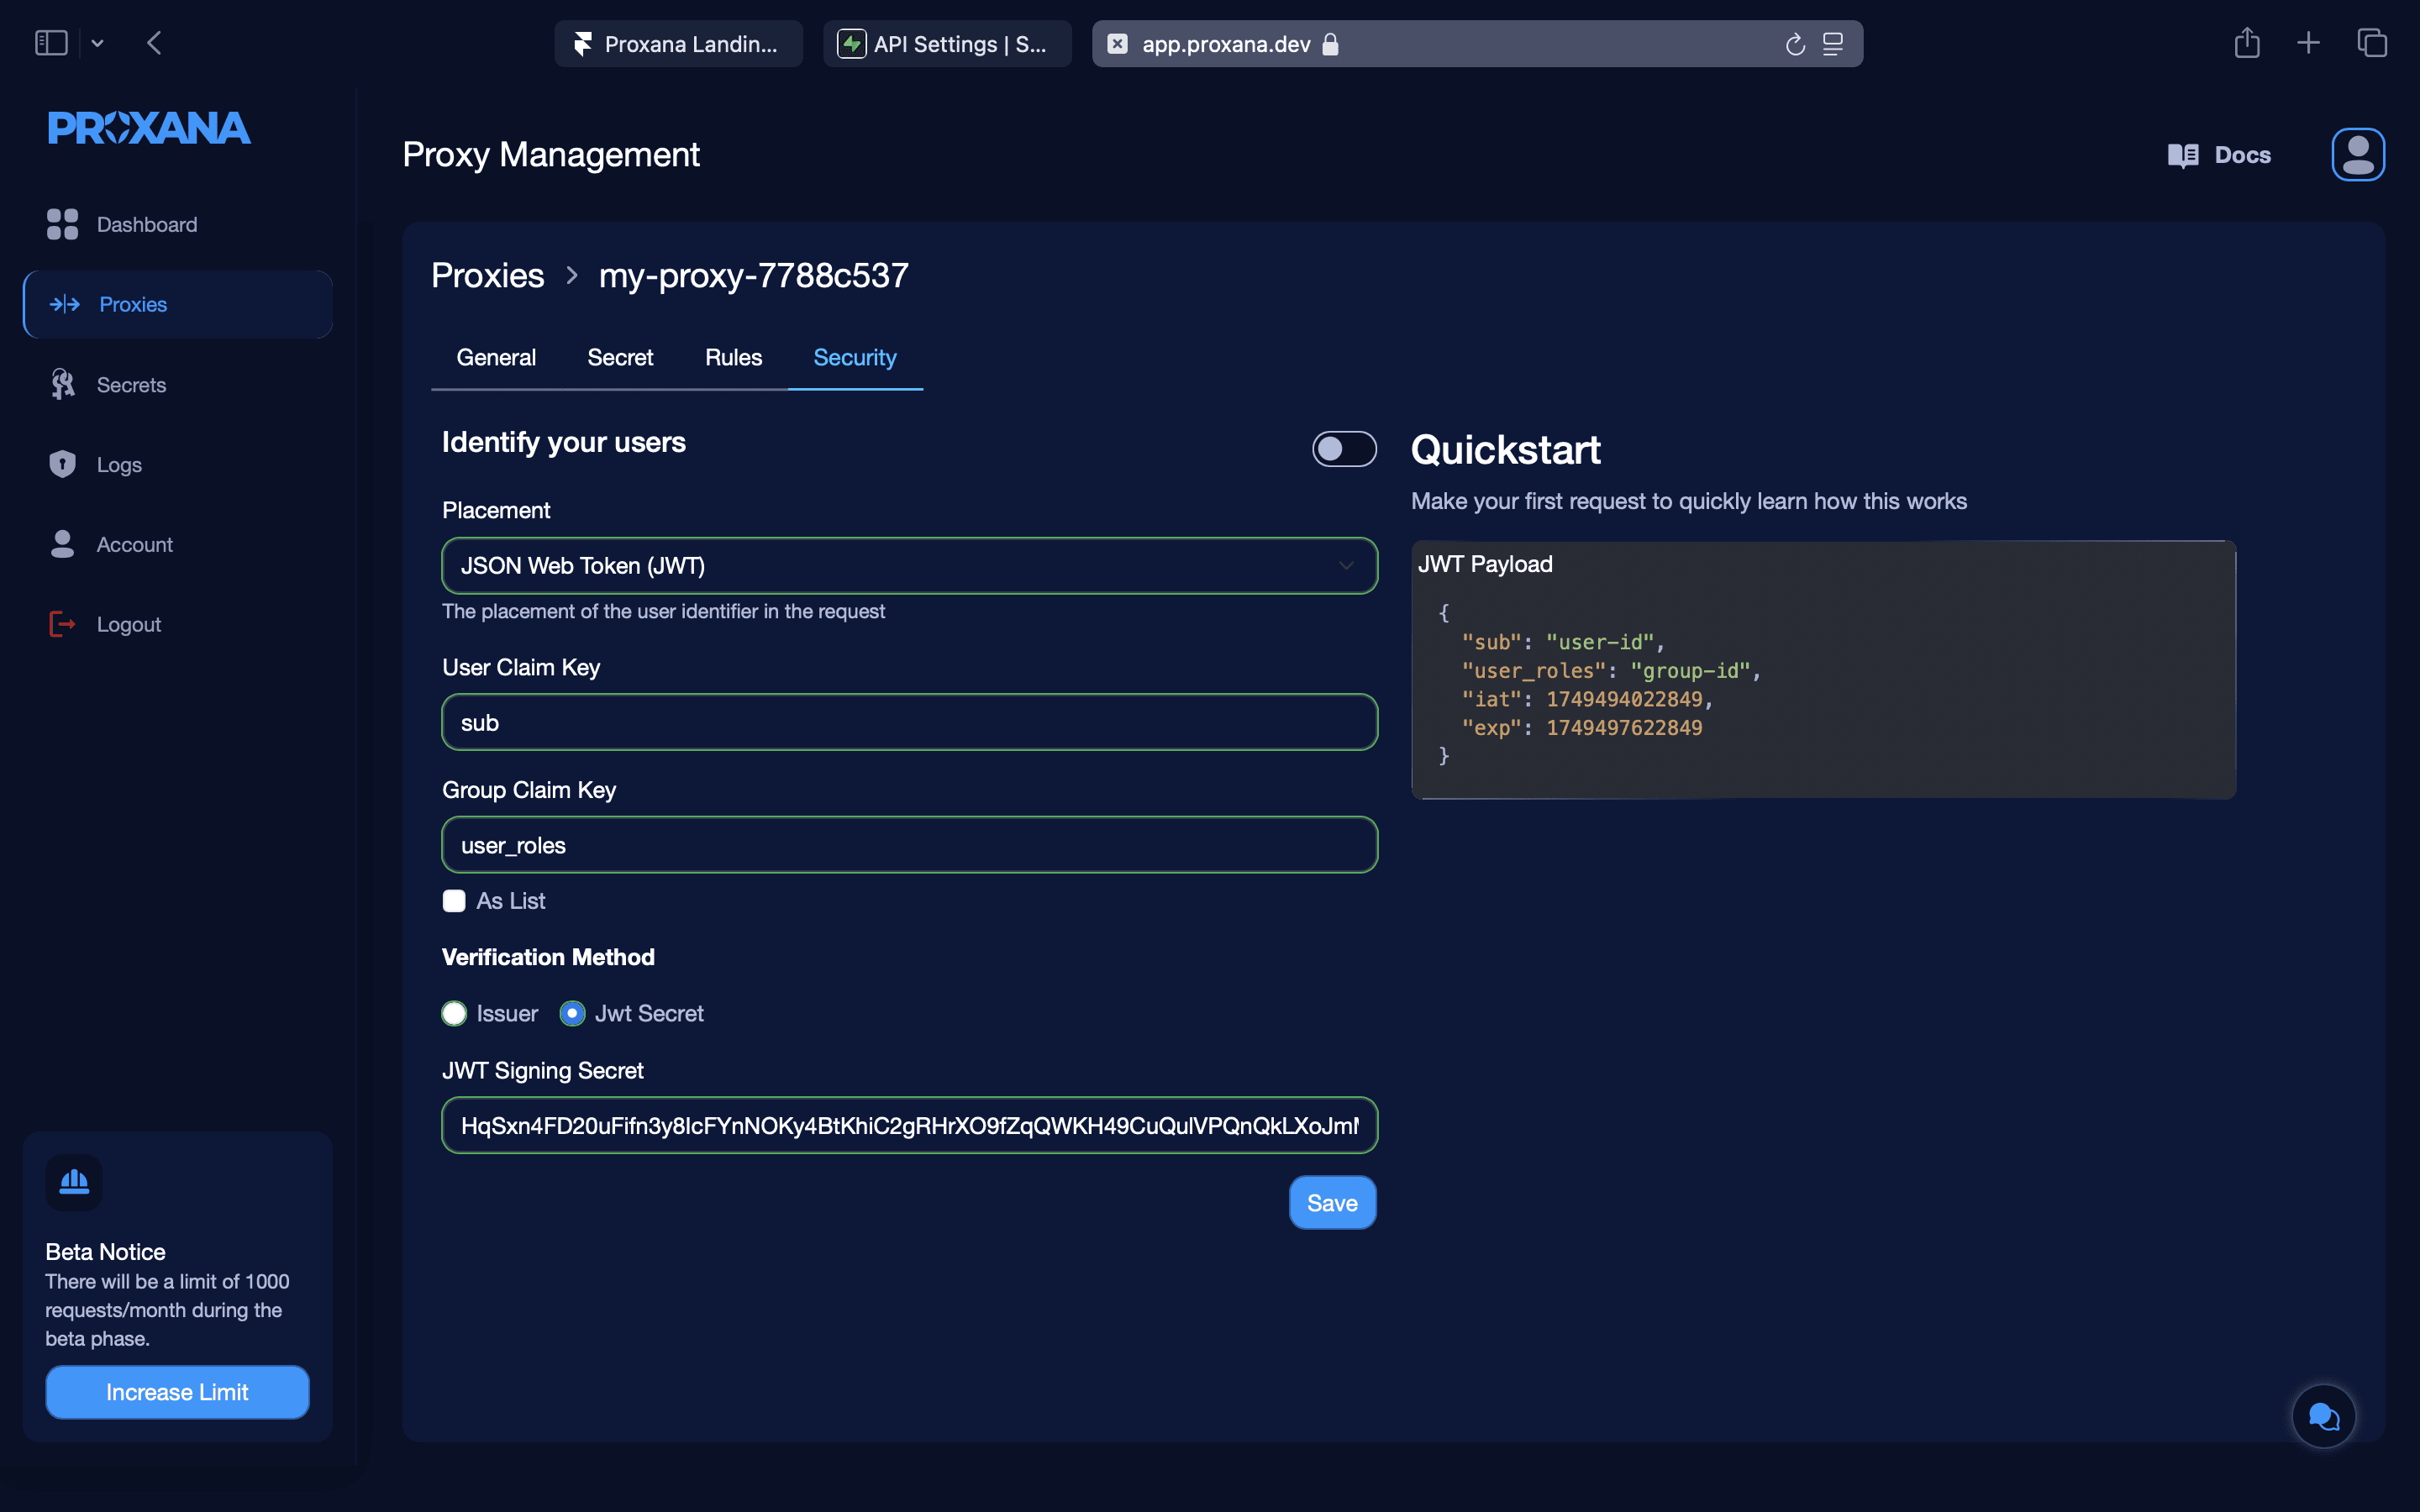
Task: Click the Proxana logo
Action: click(149, 128)
